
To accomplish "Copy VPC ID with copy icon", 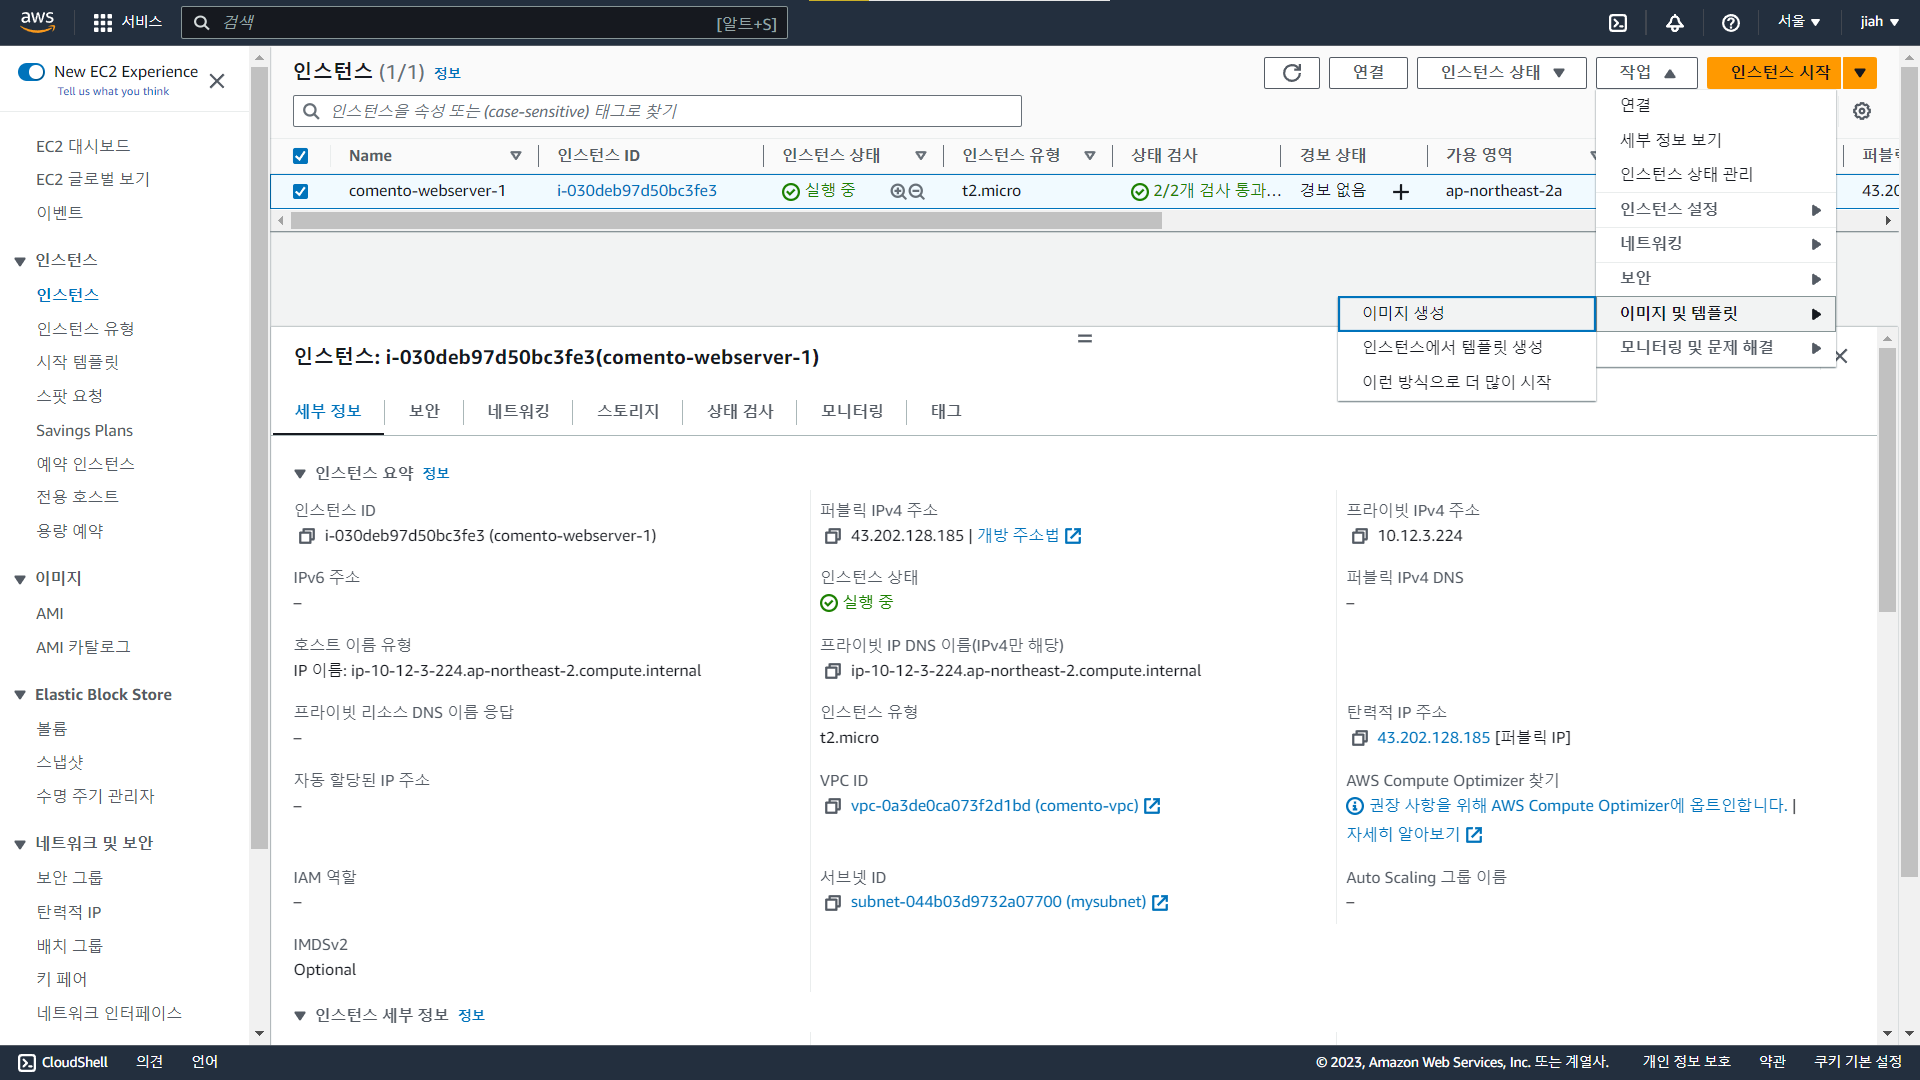I will click(x=832, y=806).
